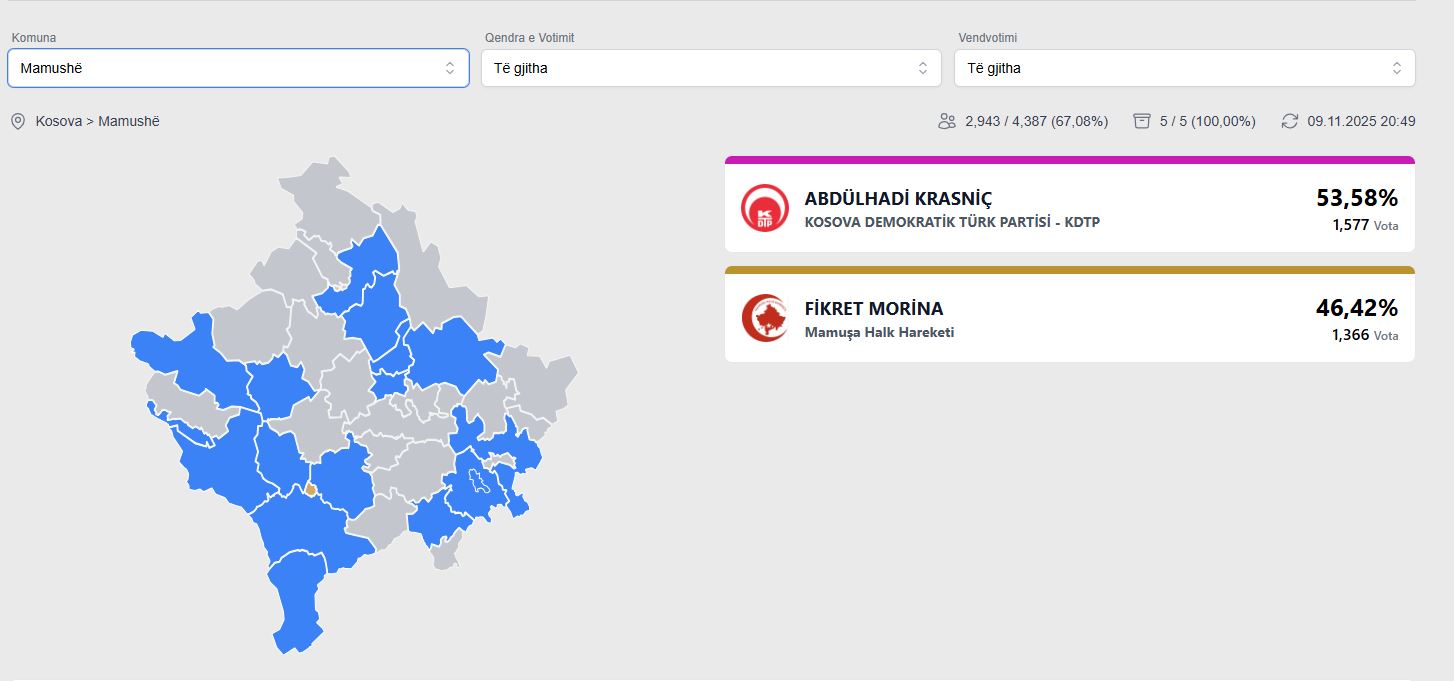The image size is (1454, 681).
Task: Click the 46,42% result percentage
Action: click(1356, 308)
